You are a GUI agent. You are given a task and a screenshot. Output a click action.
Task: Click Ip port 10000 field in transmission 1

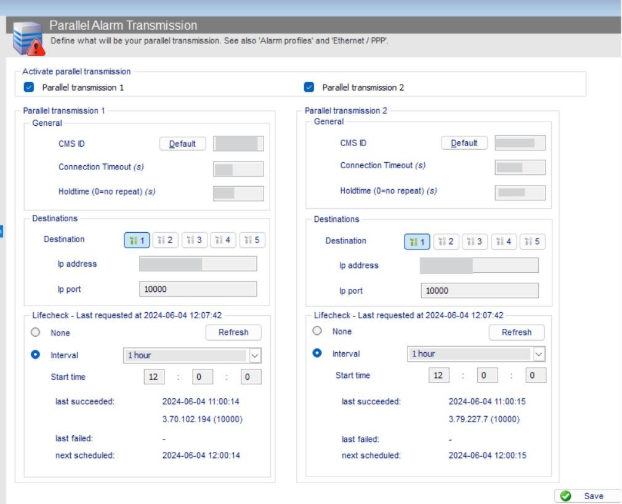click(198, 289)
